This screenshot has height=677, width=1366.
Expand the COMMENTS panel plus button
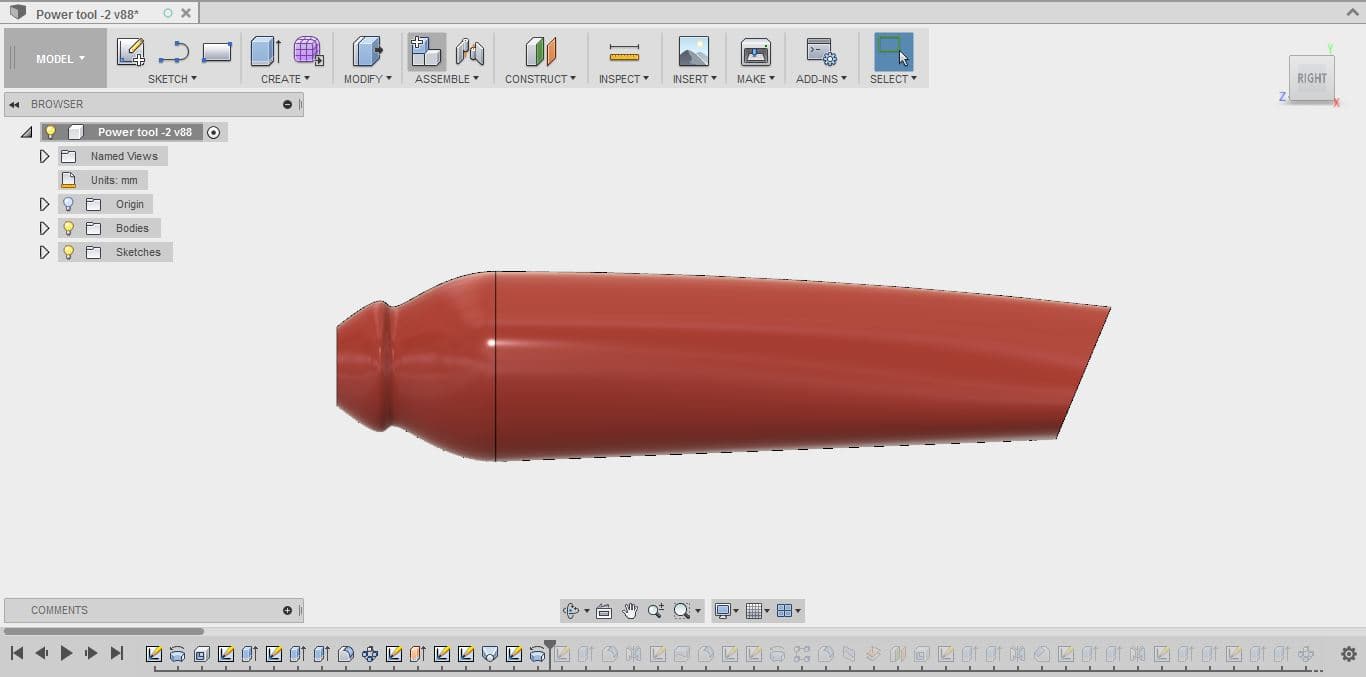(288, 610)
